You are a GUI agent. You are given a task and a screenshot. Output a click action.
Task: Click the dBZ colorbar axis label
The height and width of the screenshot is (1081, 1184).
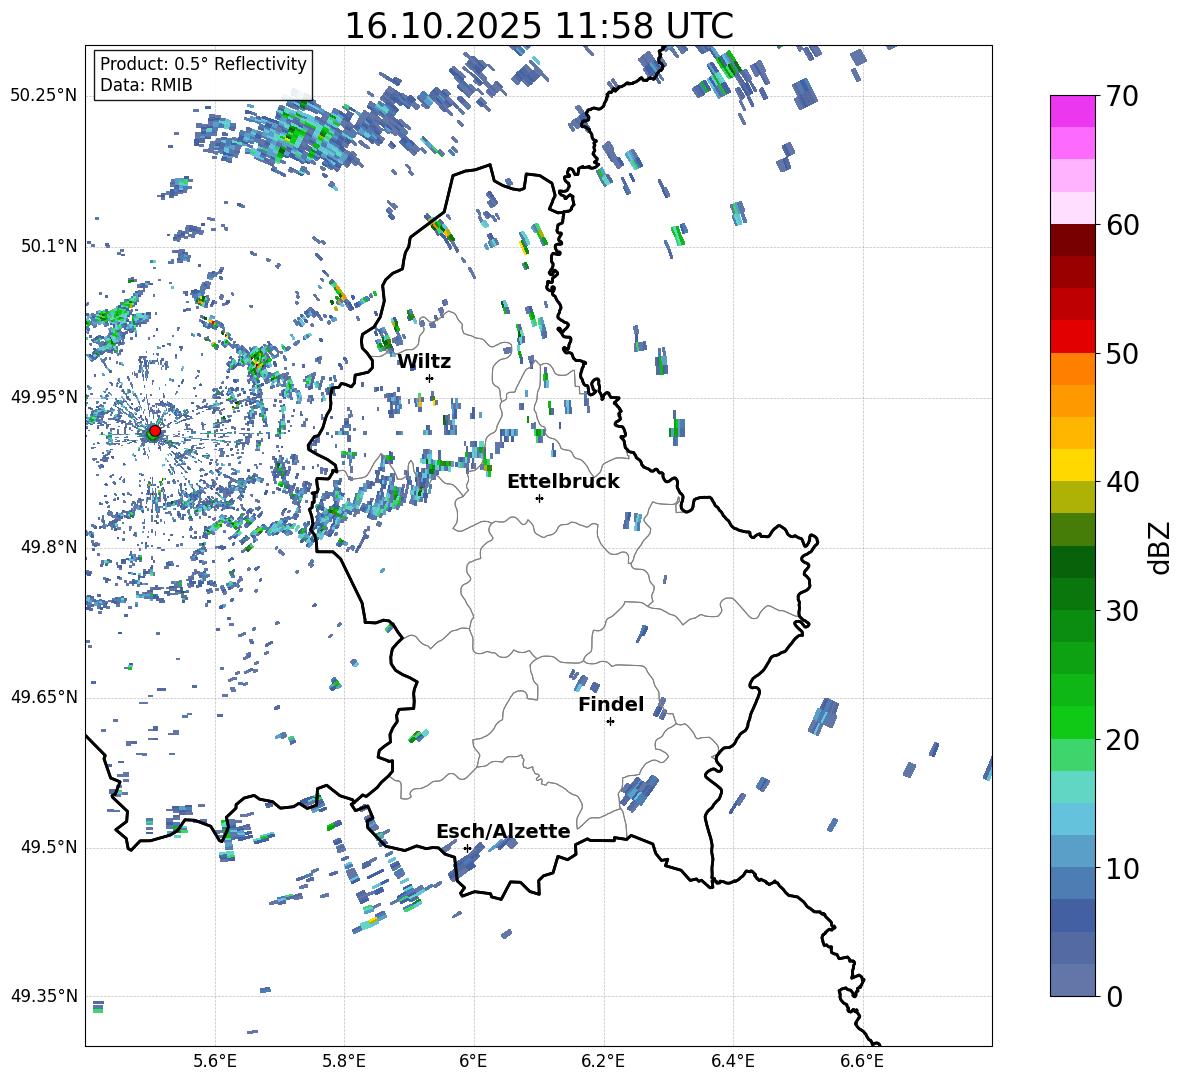1161,547
